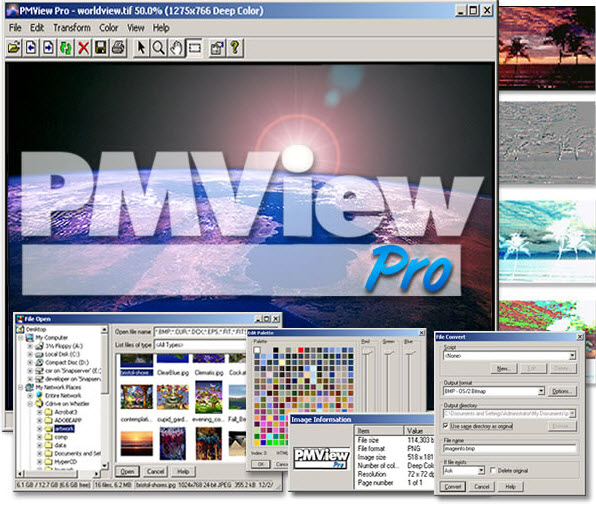Click the File name field in File Convert

[x=510, y=448]
